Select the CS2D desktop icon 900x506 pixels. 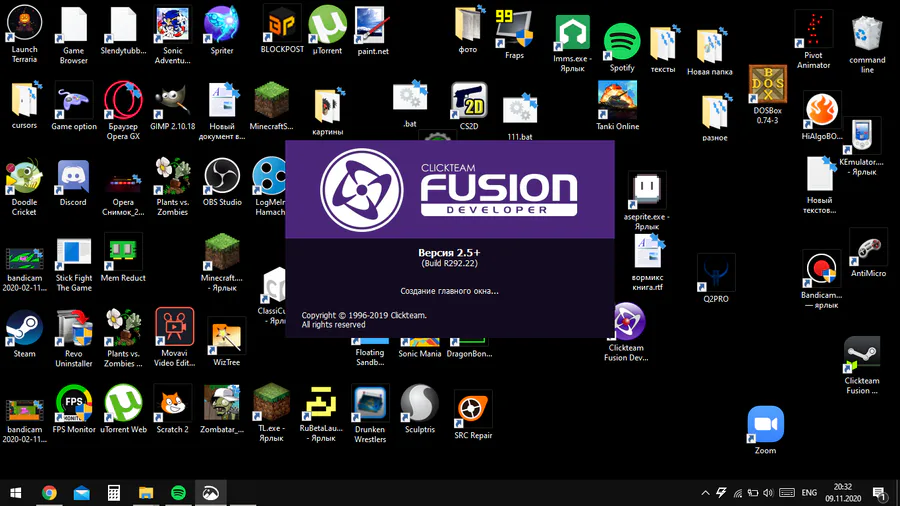click(x=468, y=100)
